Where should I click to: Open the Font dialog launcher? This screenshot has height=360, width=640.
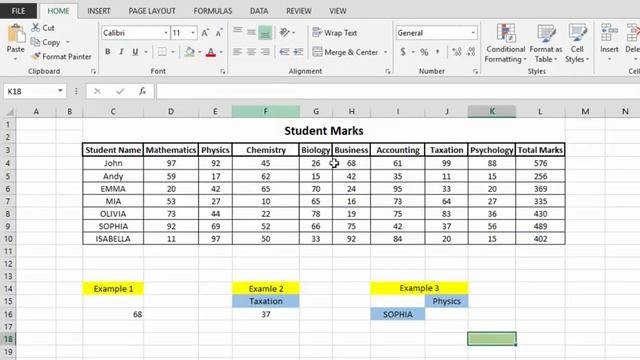(x=222, y=71)
